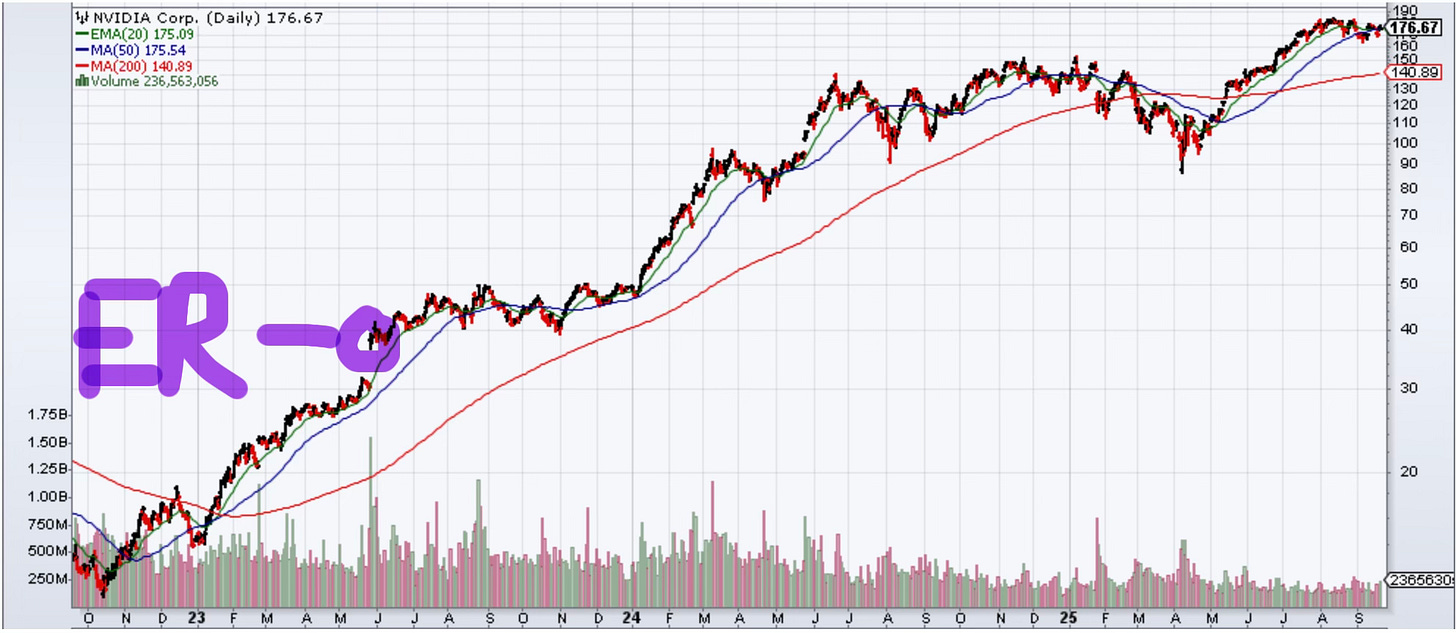1456x633 pixels.
Task: Click the 750M volume axis label
Action: [x=50, y=524]
